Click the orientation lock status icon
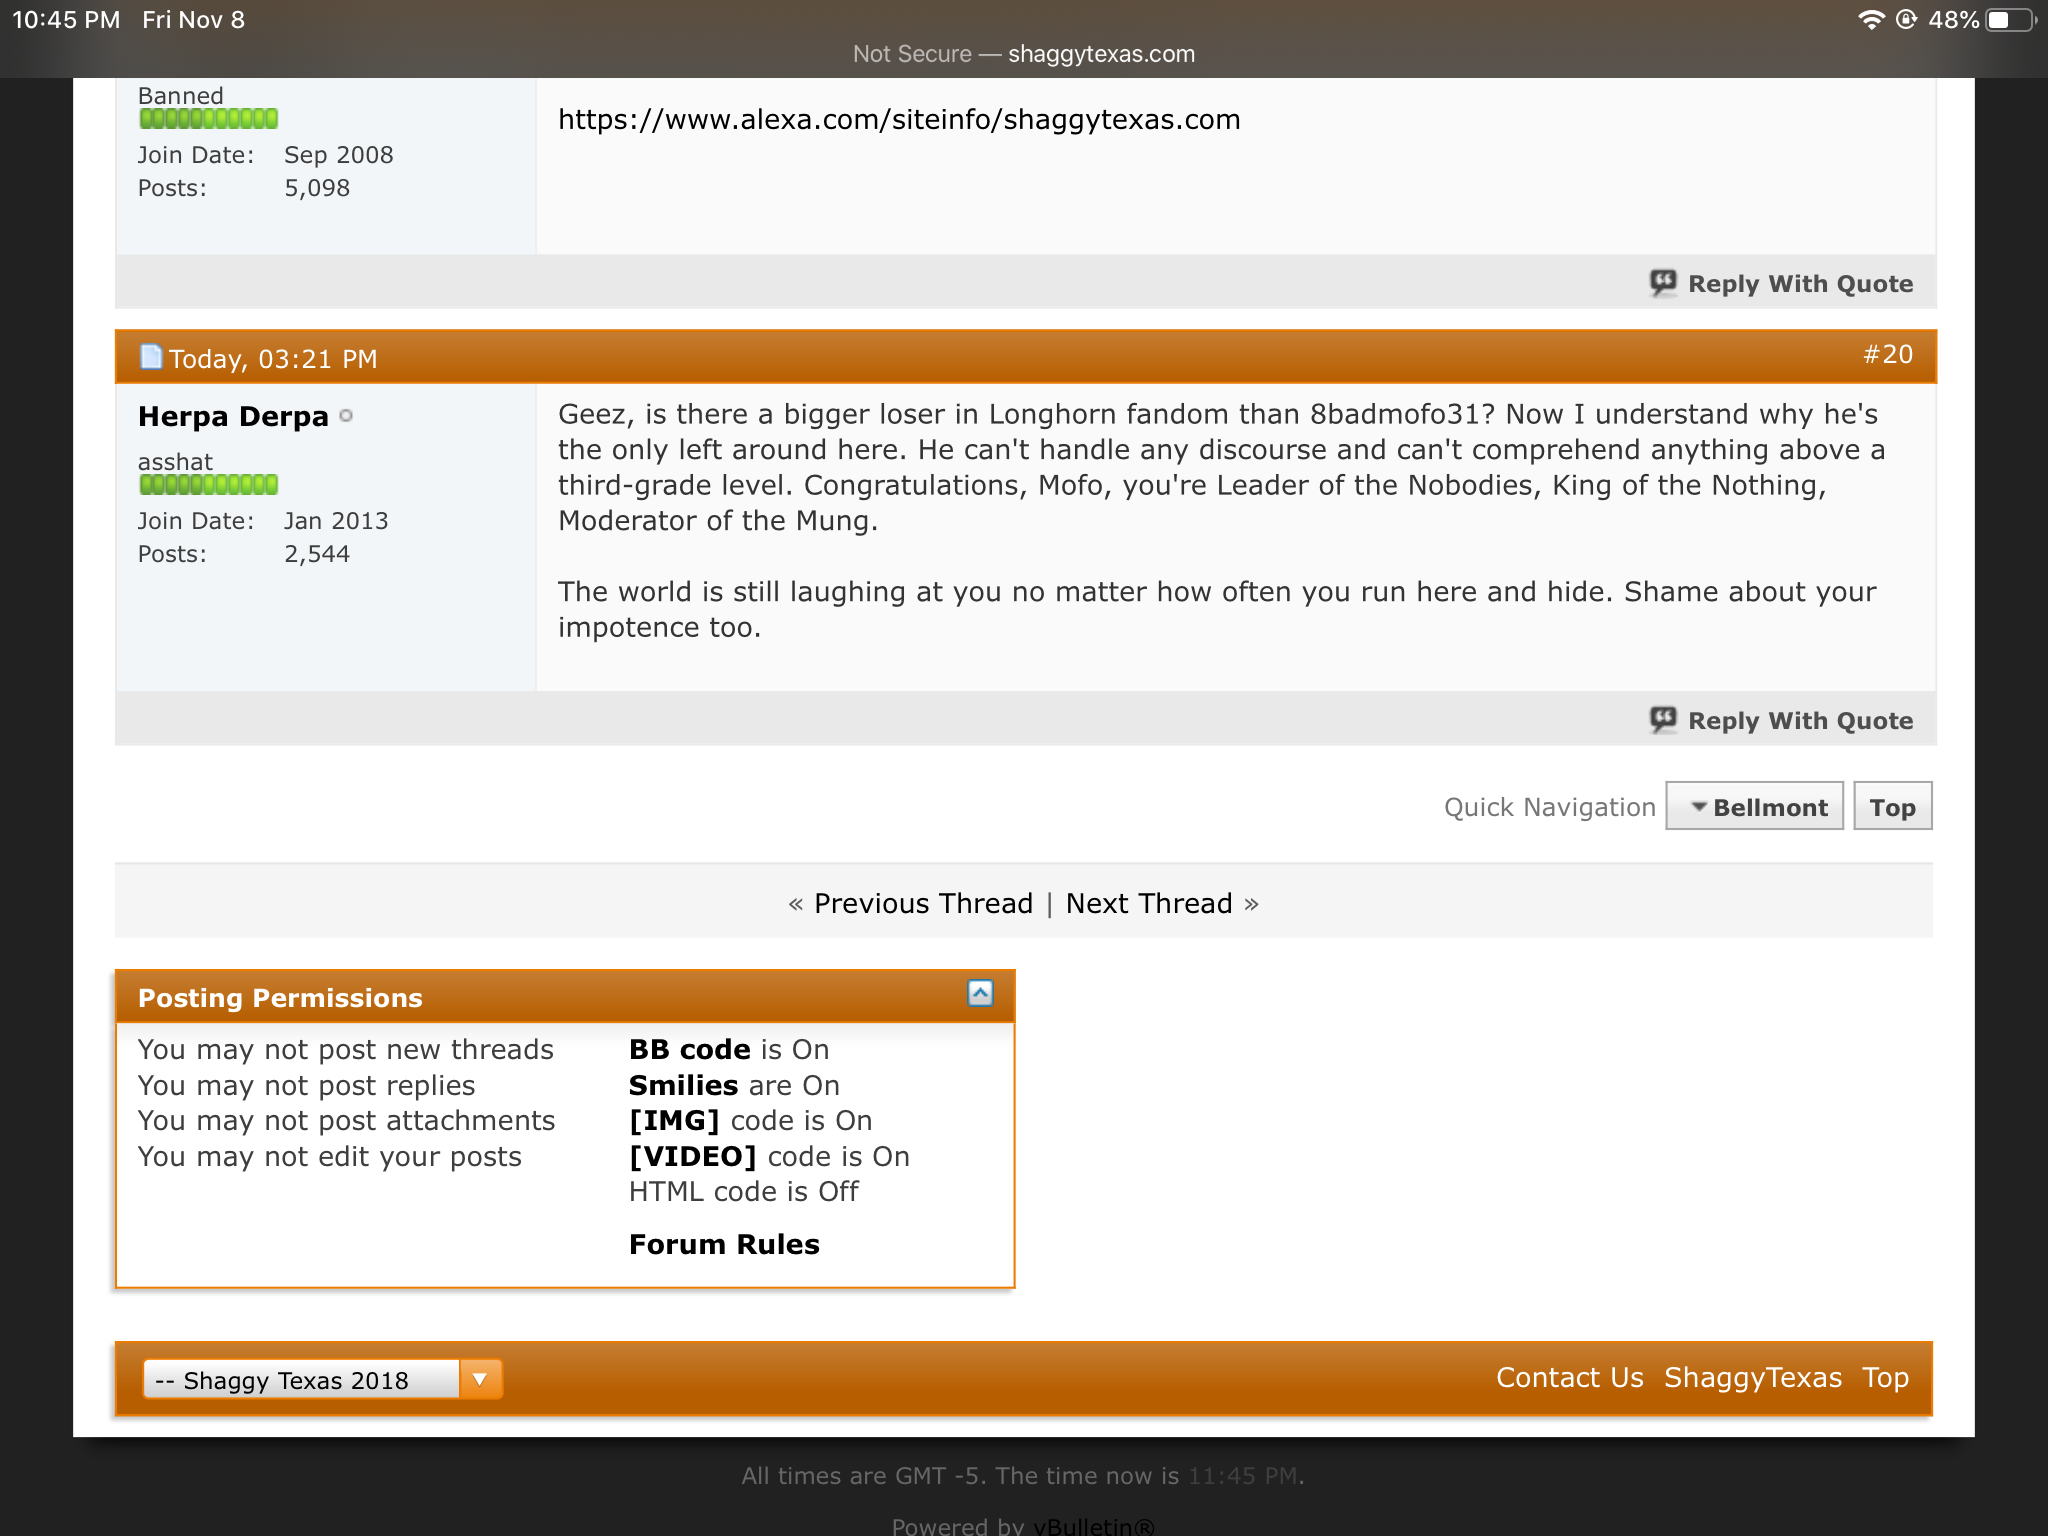Image resolution: width=2048 pixels, height=1536 pixels. click(x=1906, y=20)
